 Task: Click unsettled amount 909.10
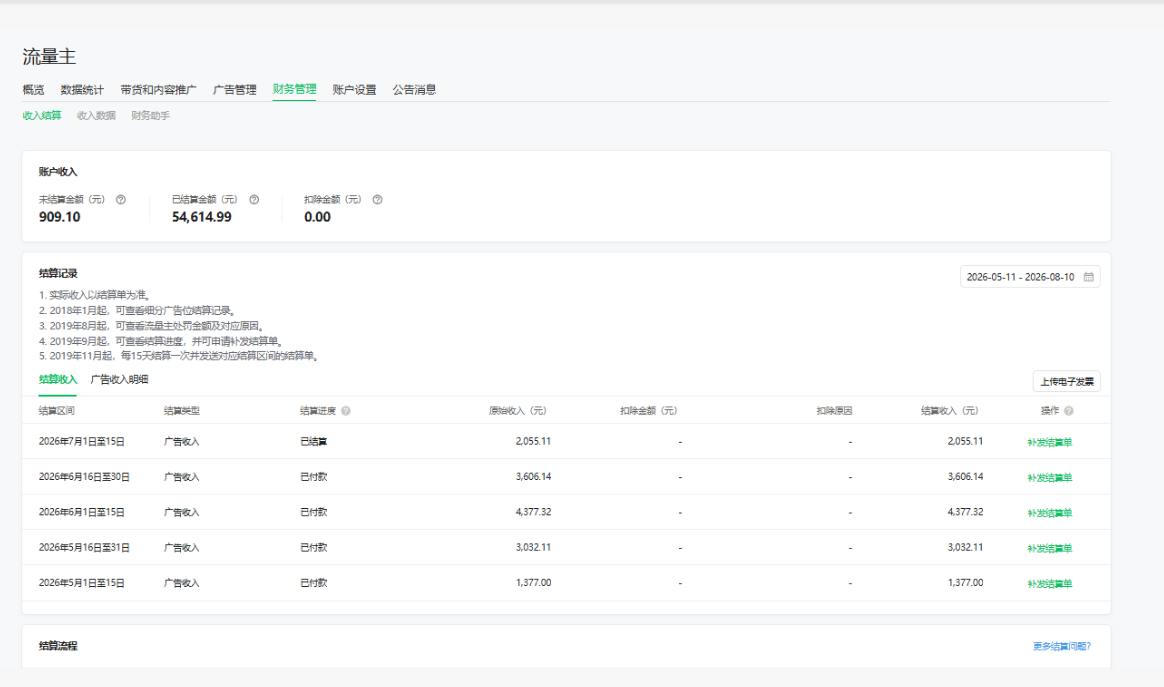pos(59,217)
